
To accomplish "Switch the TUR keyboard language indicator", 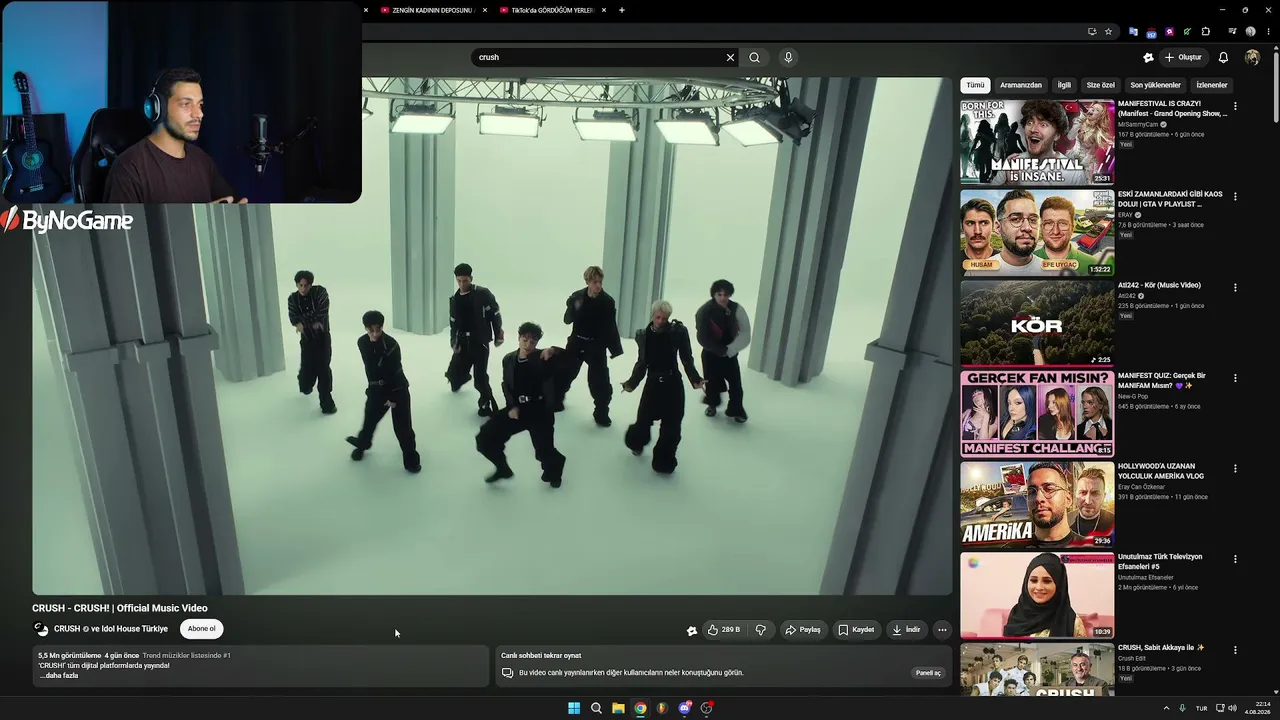I will point(1202,708).
